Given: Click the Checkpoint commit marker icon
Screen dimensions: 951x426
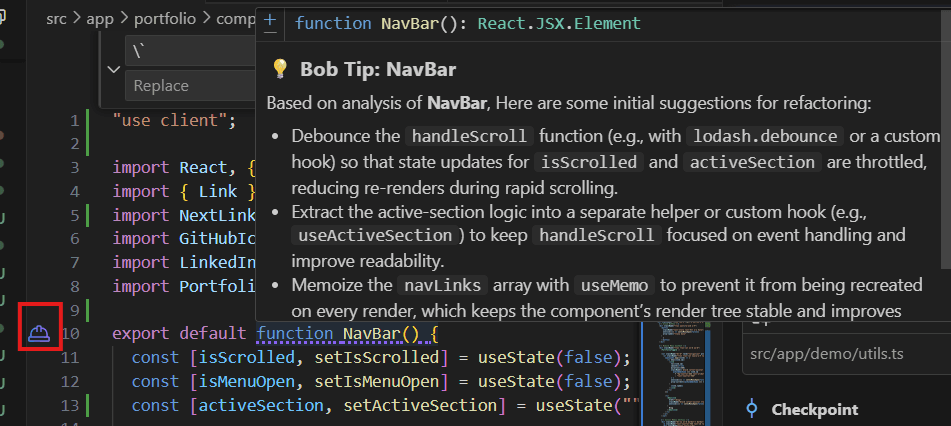Looking at the screenshot, I should coord(752,409).
